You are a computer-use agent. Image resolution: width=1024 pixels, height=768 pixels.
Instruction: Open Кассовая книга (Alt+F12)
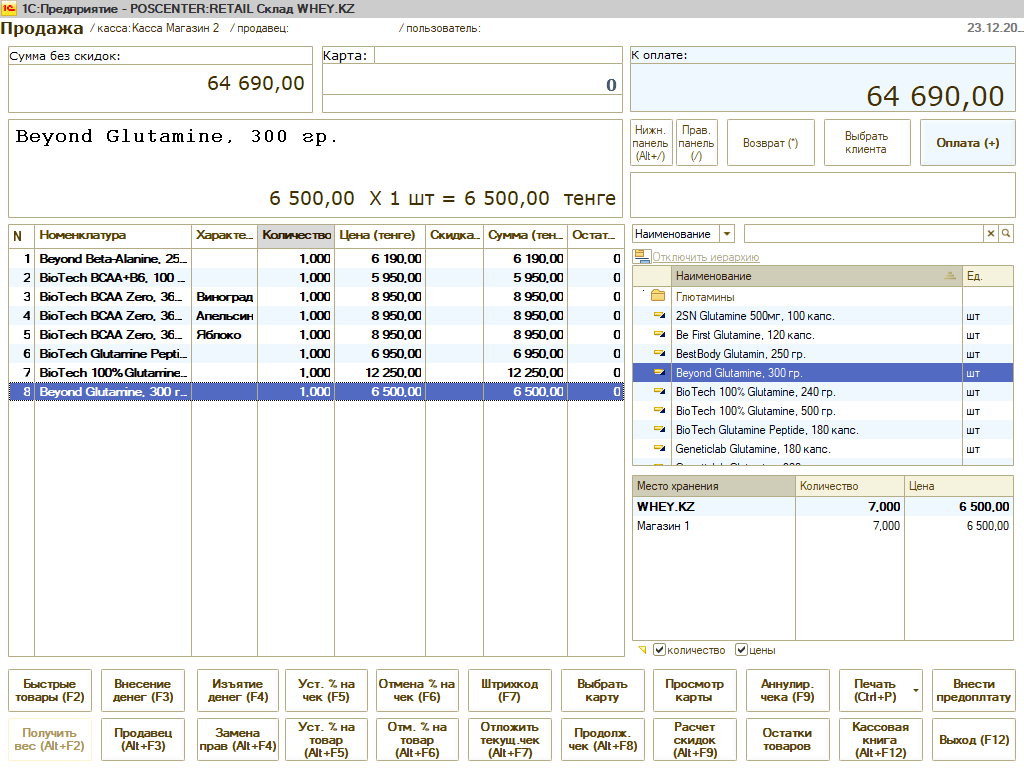881,739
